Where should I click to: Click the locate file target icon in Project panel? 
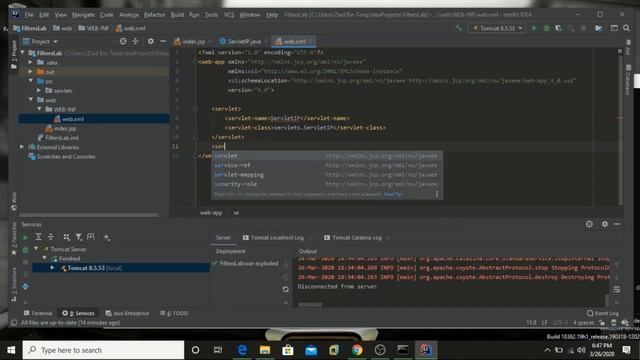click(x=123, y=41)
